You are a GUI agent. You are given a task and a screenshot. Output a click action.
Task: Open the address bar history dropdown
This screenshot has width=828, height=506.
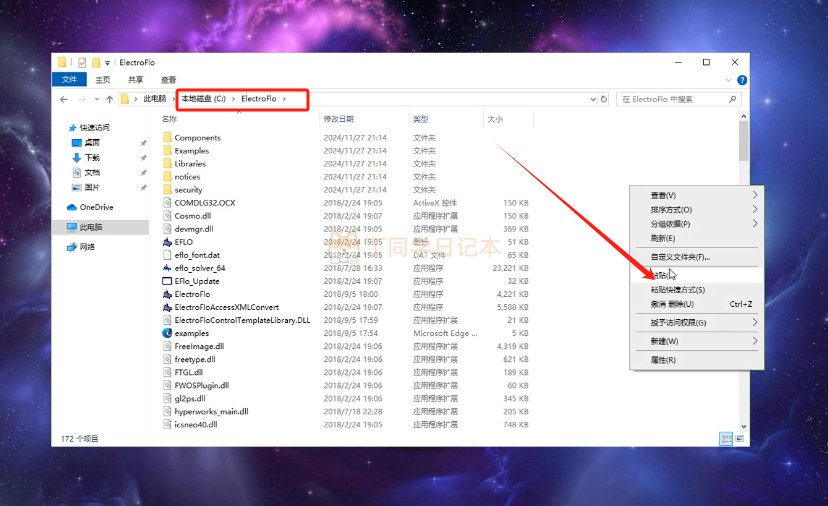tap(593, 99)
